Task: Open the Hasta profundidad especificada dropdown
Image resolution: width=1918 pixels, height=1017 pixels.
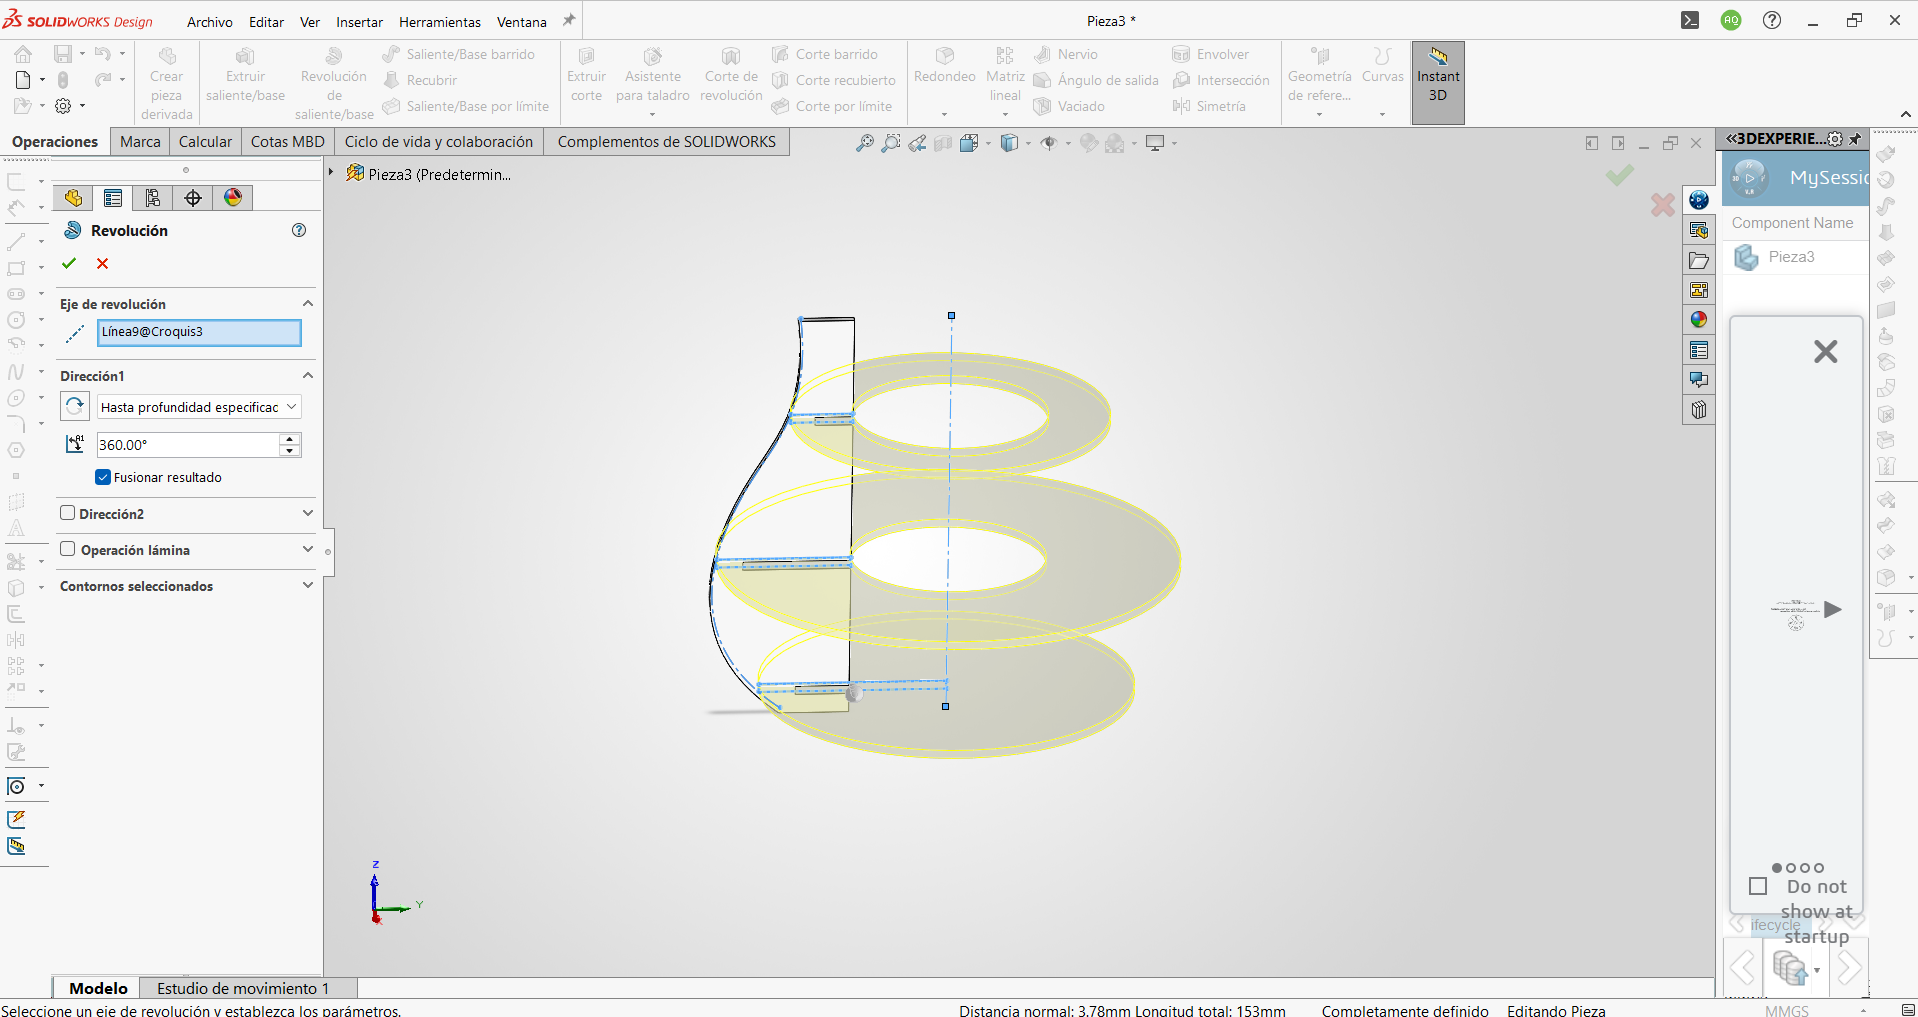Action: (199, 407)
